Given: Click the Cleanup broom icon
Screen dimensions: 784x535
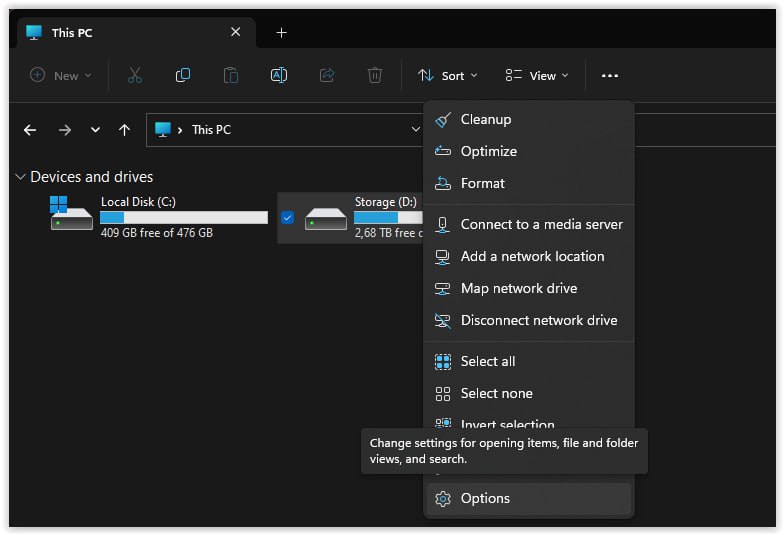Looking at the screenshot, I should pos(443,120).
